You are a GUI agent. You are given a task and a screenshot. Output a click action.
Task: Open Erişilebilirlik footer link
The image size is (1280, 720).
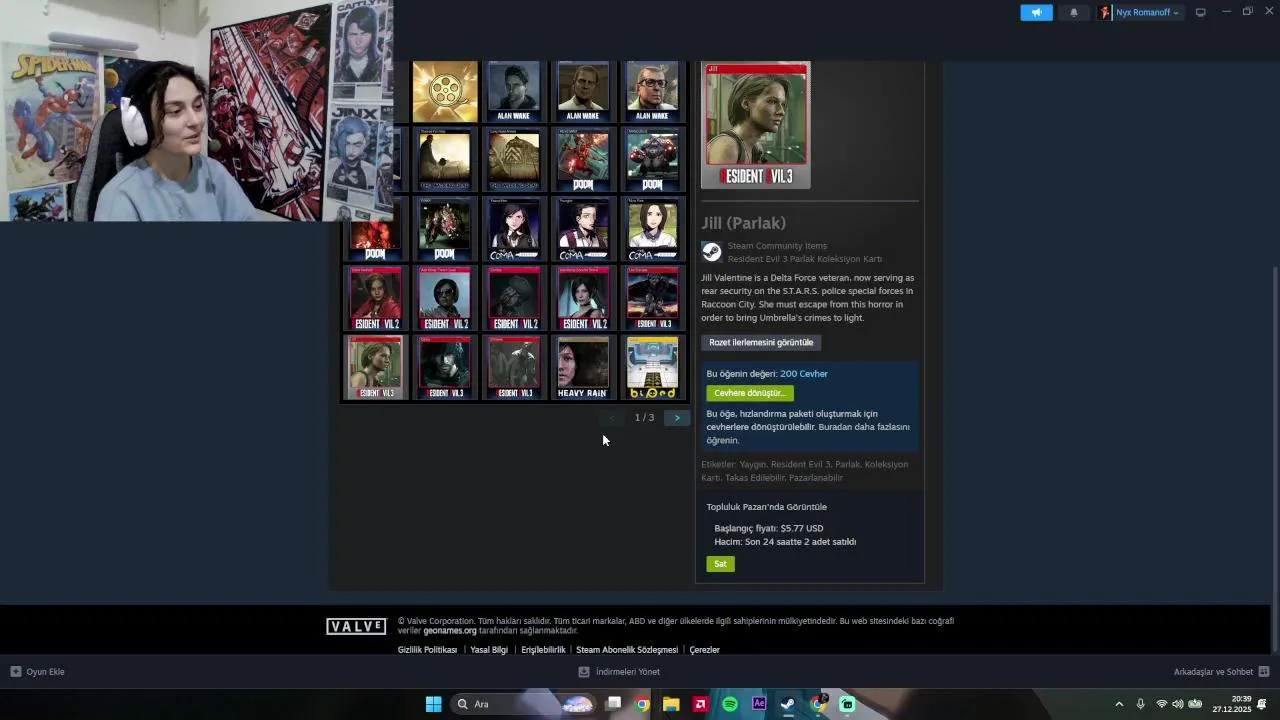tap(543, 650)
